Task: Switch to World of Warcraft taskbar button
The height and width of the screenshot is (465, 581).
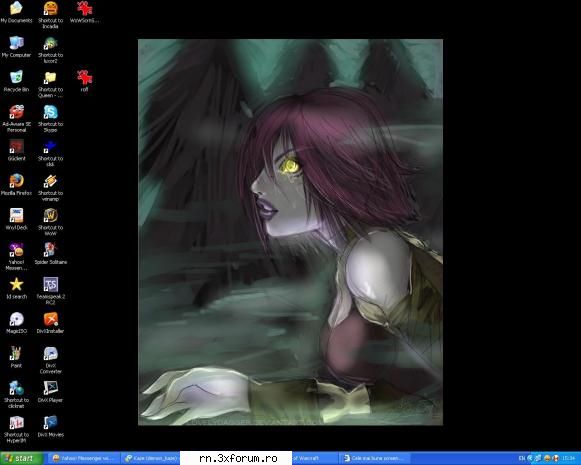Action: pyautogui.click(x=314, y=458)
